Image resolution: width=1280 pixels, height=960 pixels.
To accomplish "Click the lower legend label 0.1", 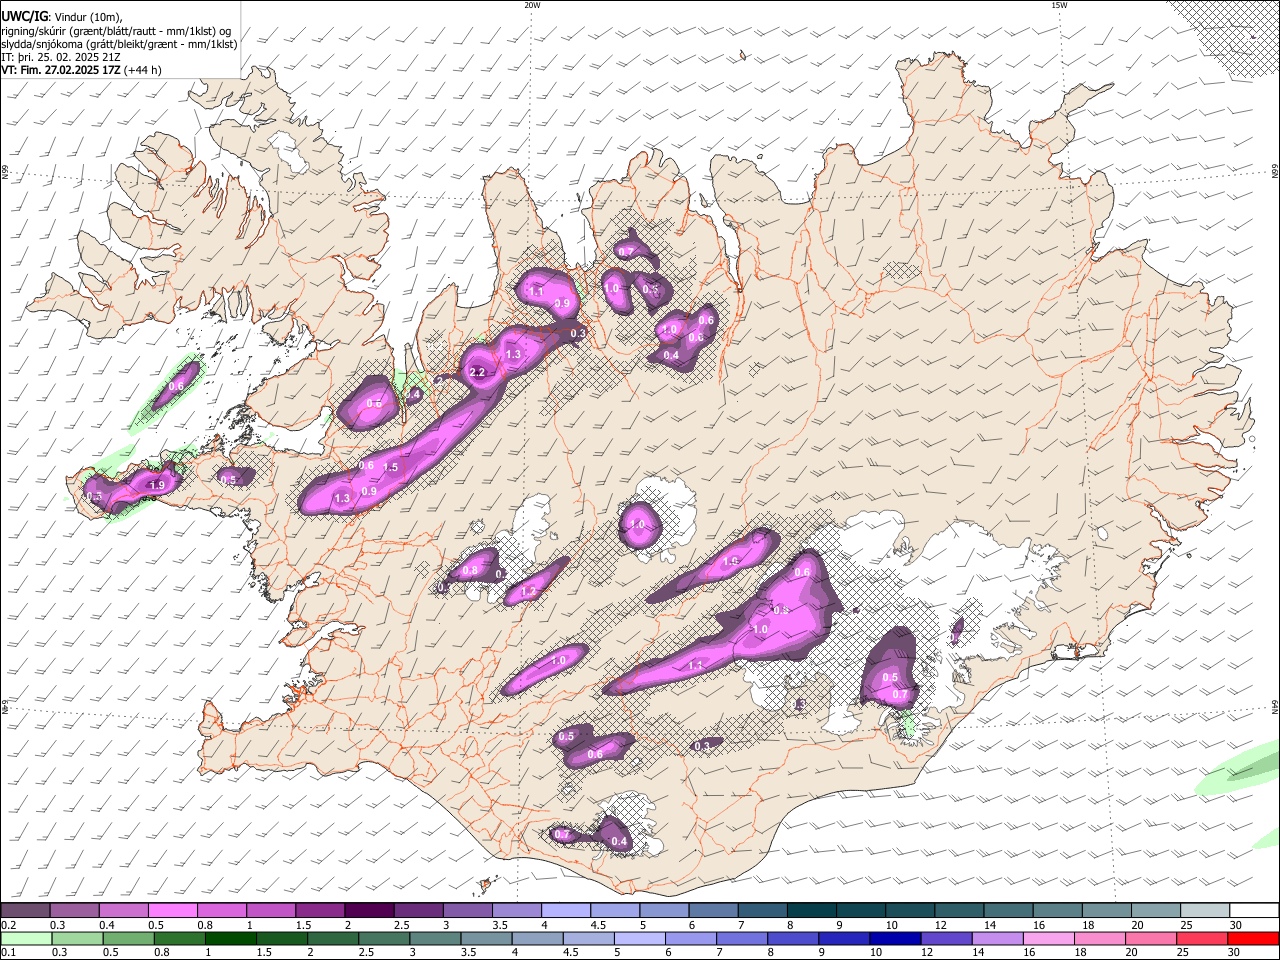I will (7, 952).
